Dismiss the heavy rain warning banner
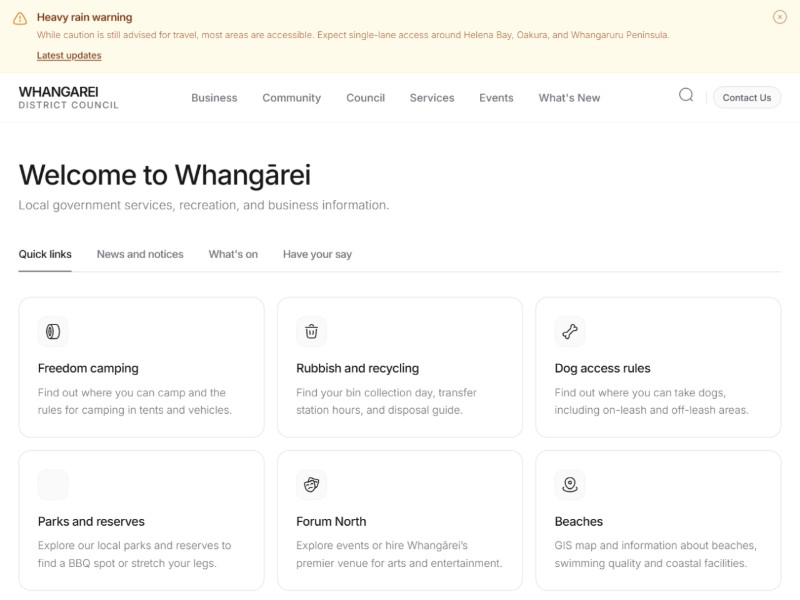 pyautogui.click(x=780, y=17)
